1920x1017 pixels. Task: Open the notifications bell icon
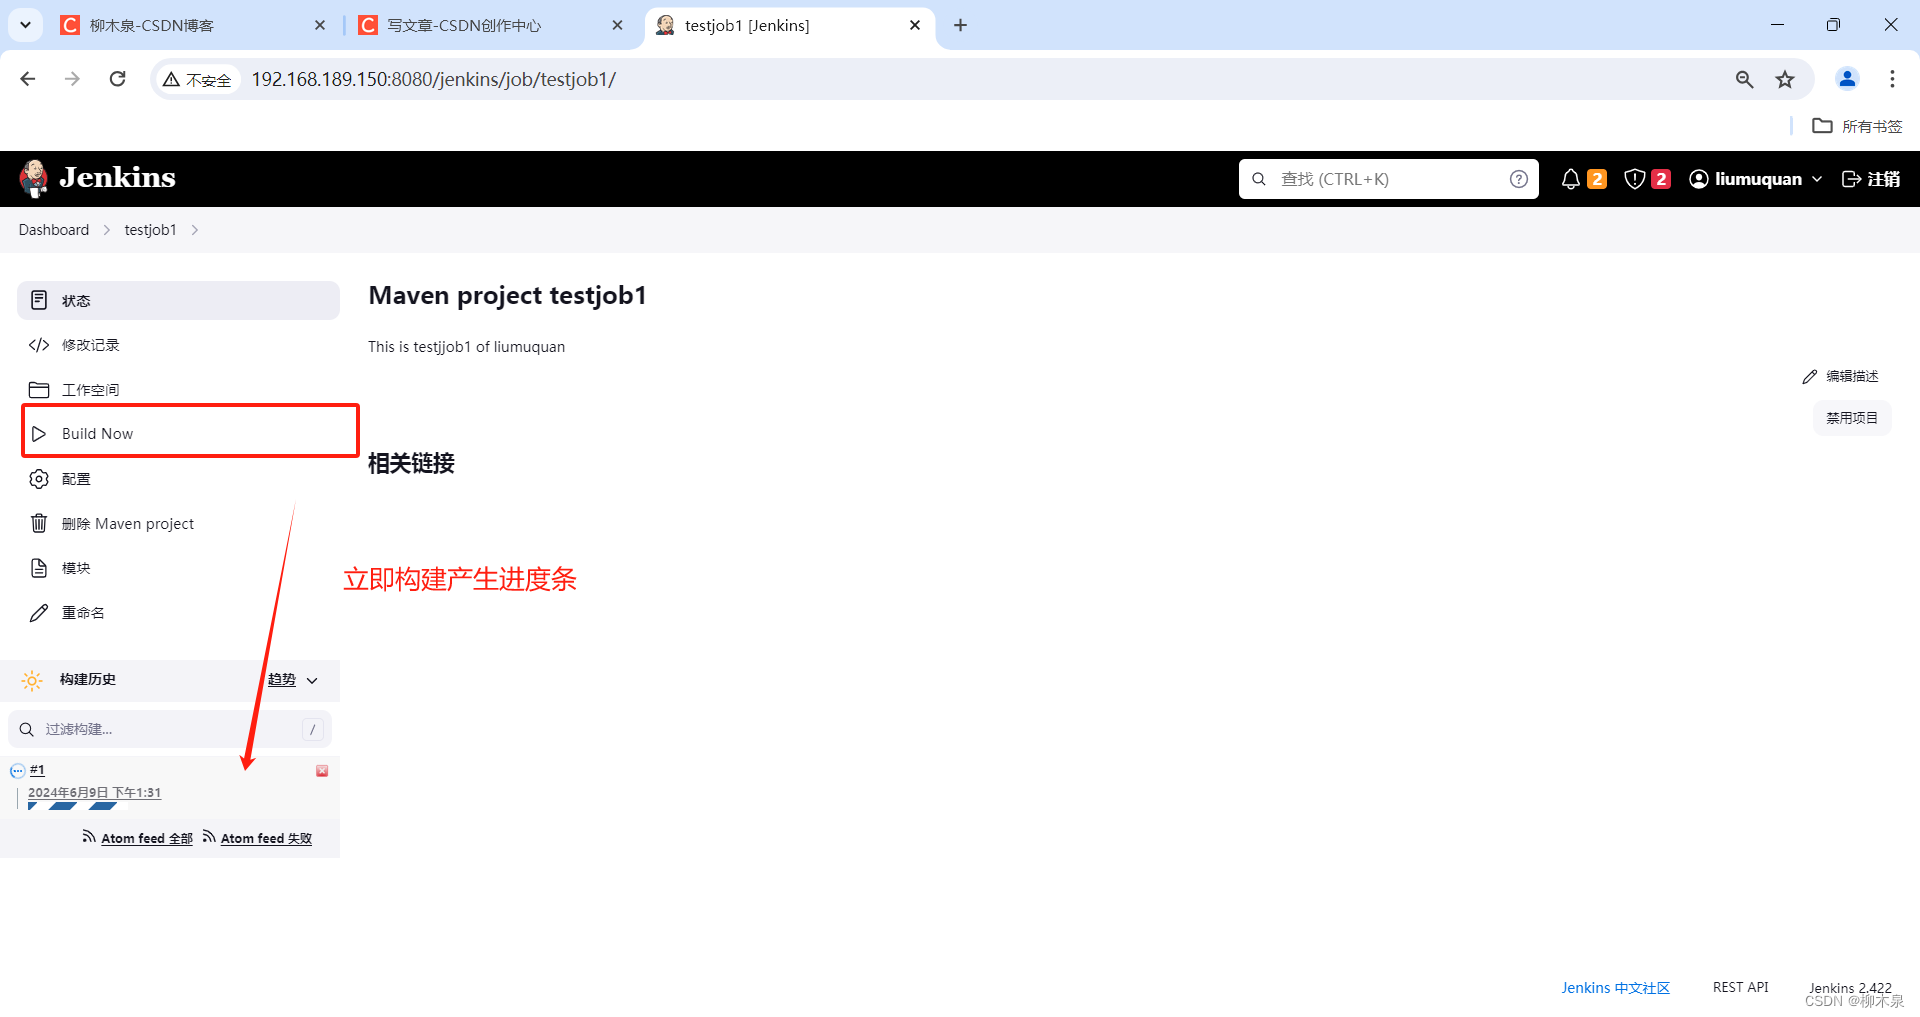[x=1571, y=179]
